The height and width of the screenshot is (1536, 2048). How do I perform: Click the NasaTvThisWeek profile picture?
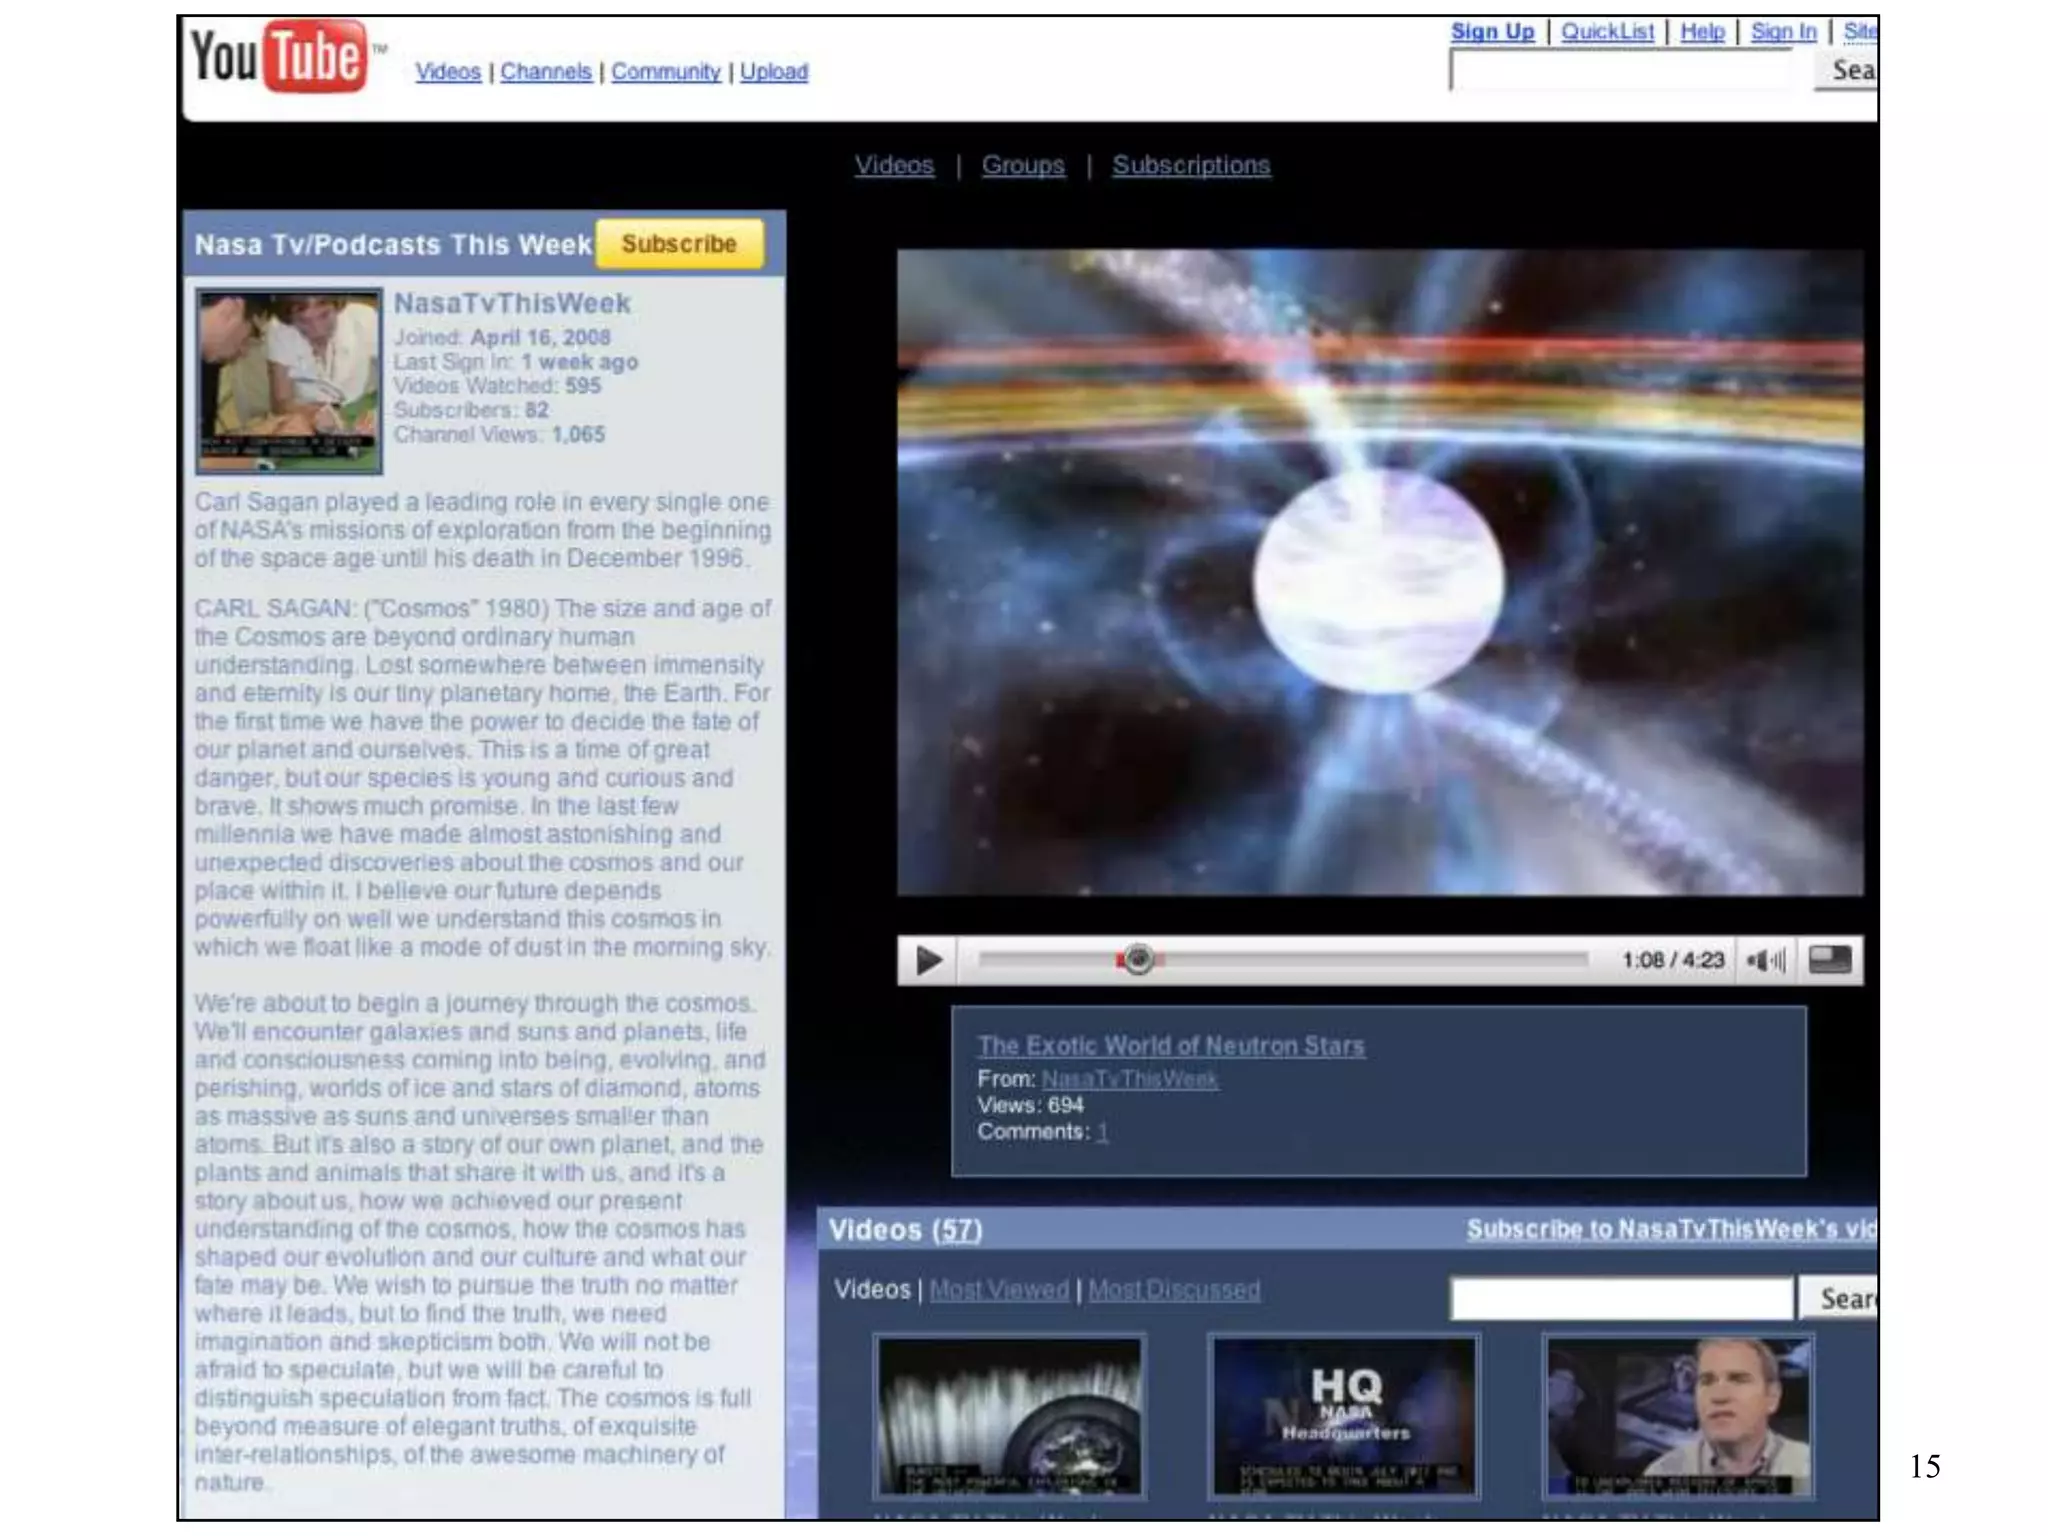(x=289, y=381)
